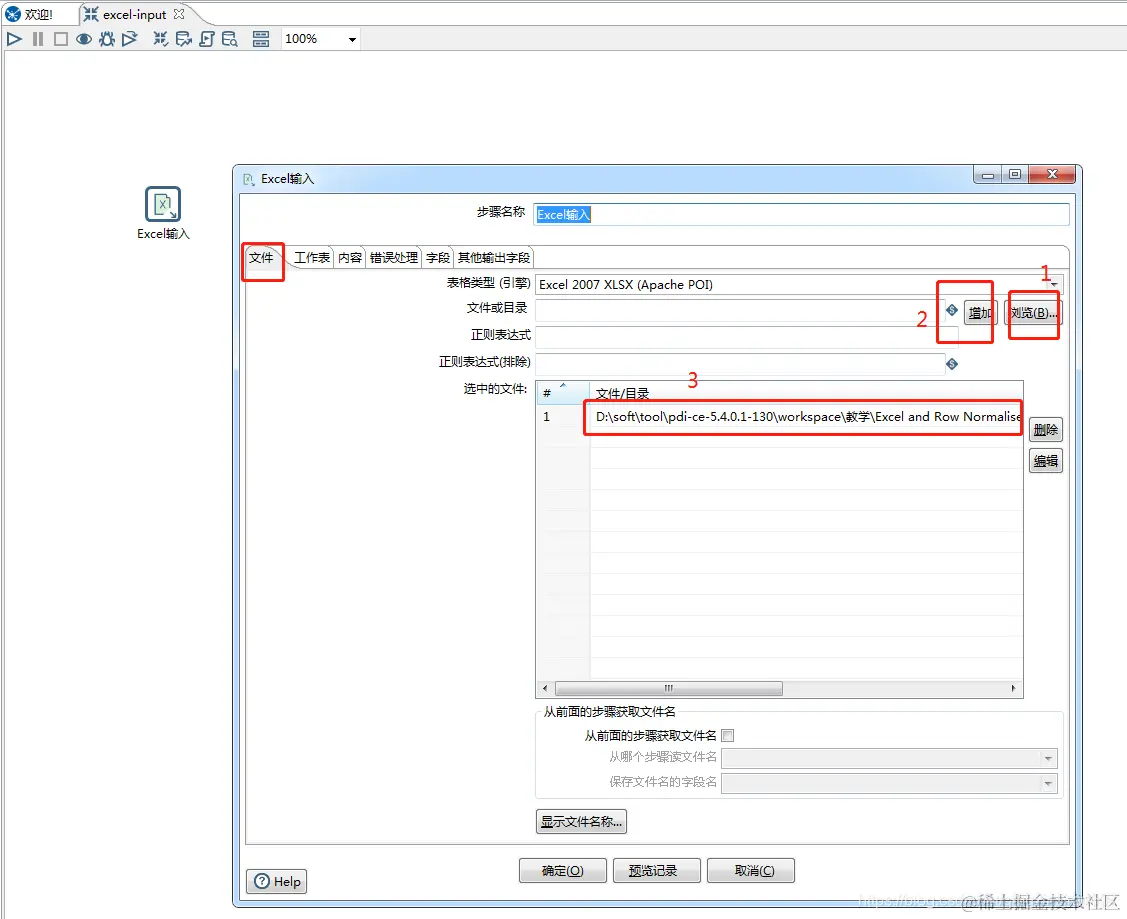Screen dimensions: 1127x919
Task: Click the 正则表达式(排除) input field
Action: click(740, 364)
